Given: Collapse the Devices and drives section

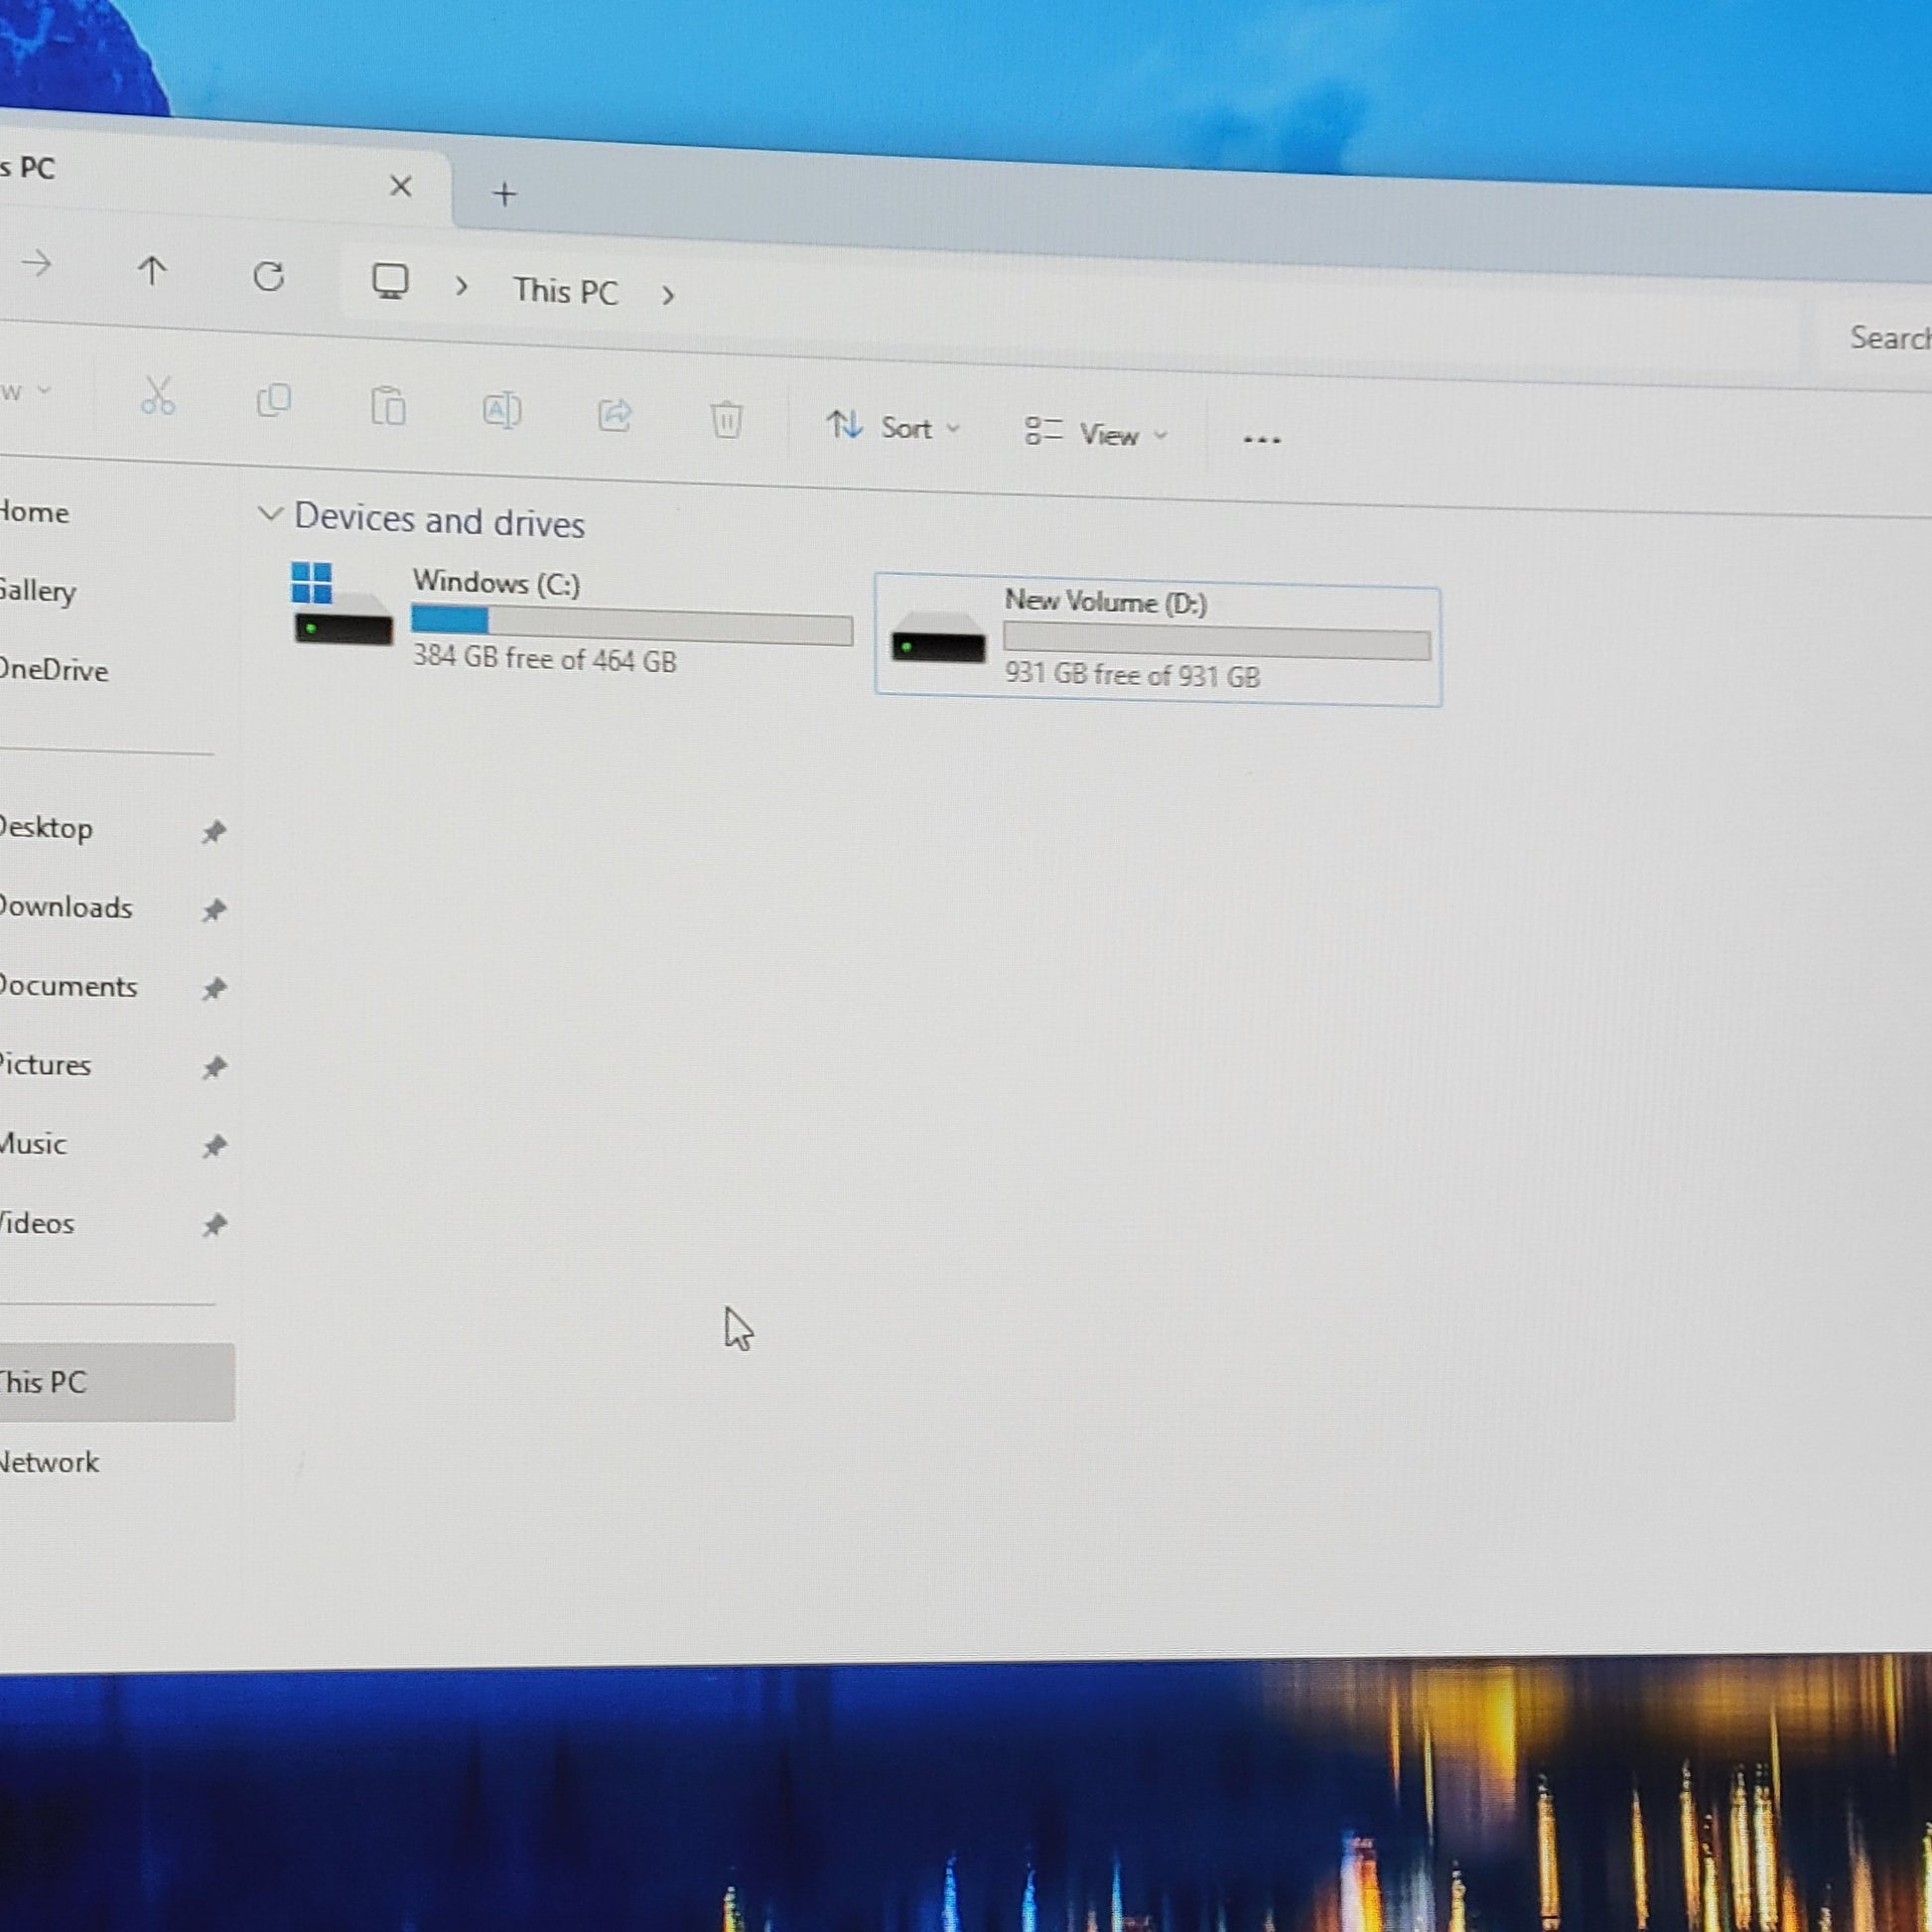Looking at the screenshot, I should click(x=270, y=514).
